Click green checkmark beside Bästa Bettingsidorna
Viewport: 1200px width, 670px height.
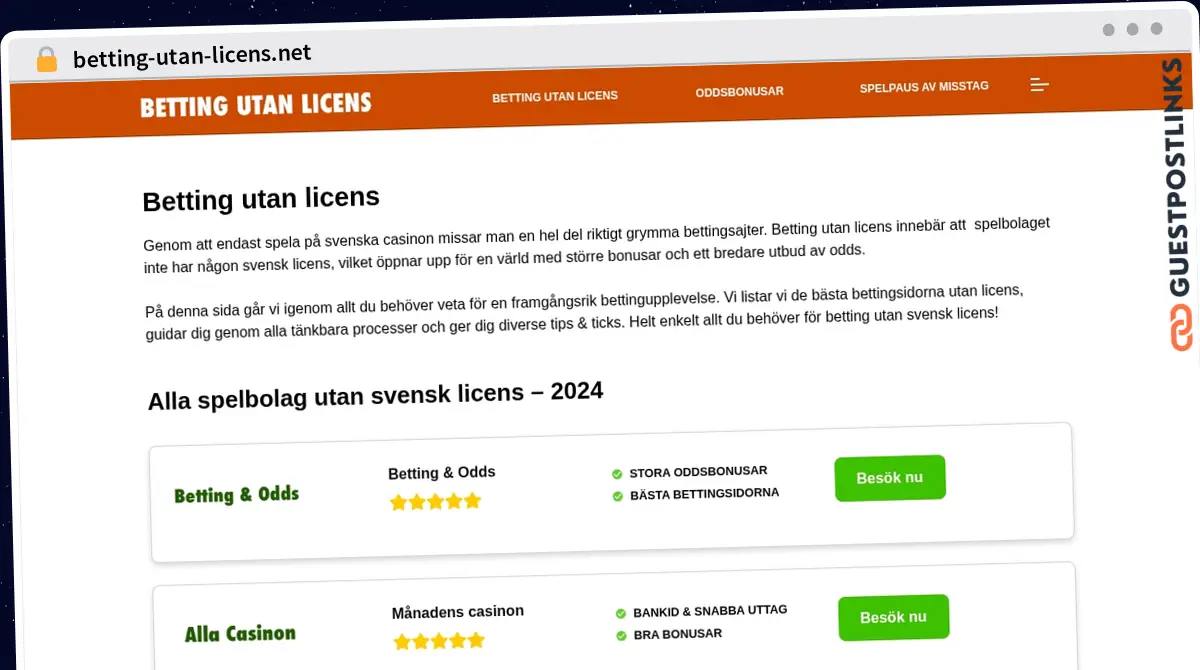pyautogui.click(x=617, y=495)
